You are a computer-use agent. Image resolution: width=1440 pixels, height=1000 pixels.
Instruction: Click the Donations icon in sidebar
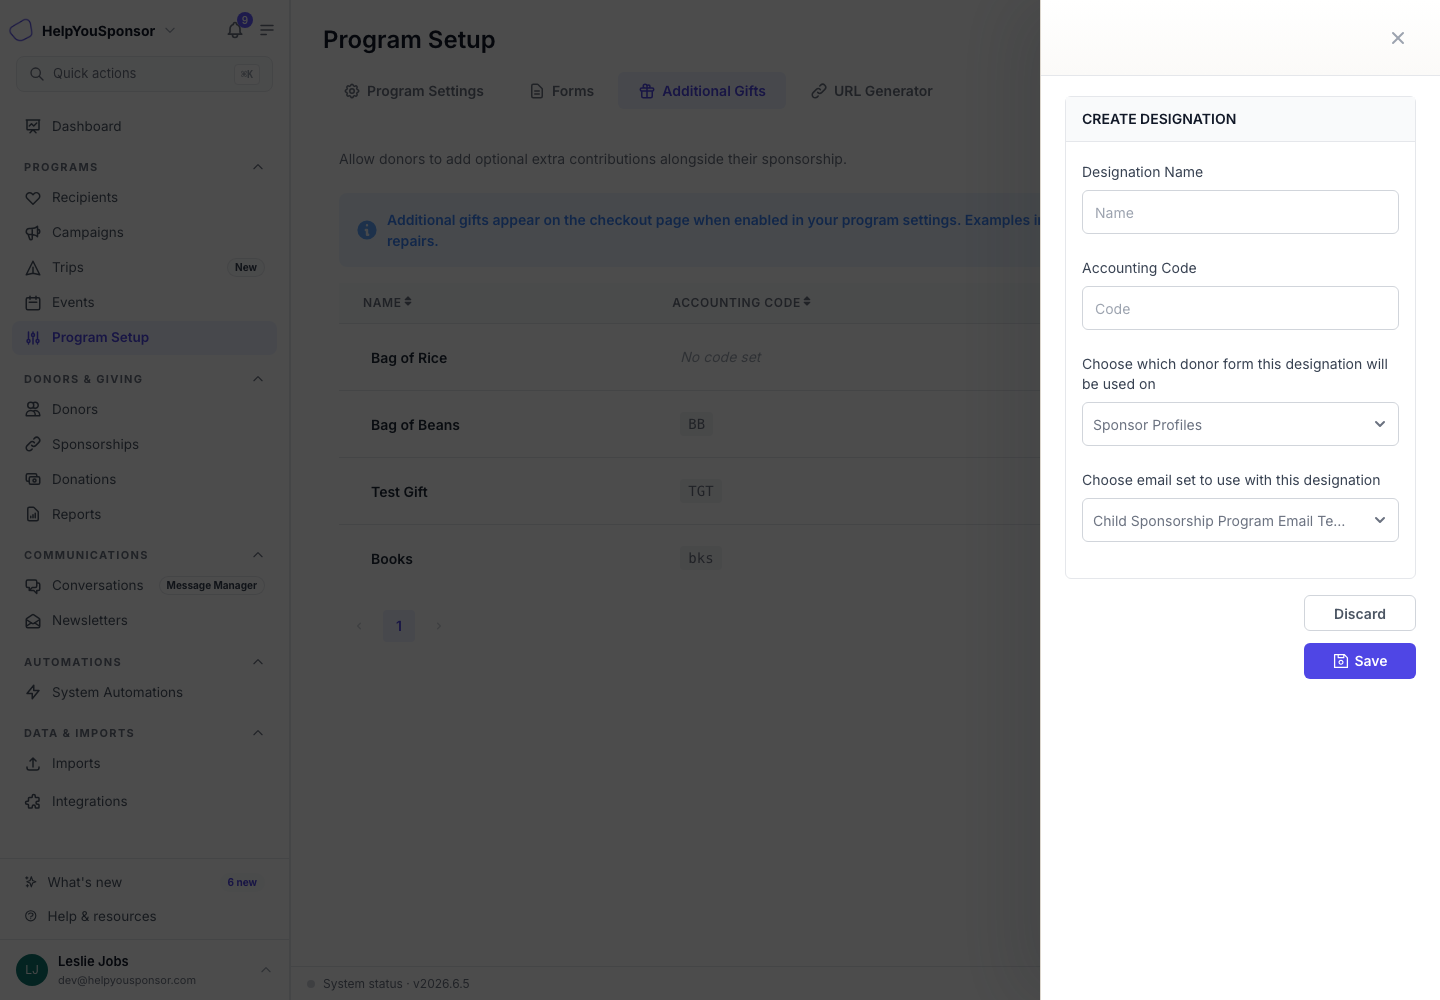(x=33, y=479)
